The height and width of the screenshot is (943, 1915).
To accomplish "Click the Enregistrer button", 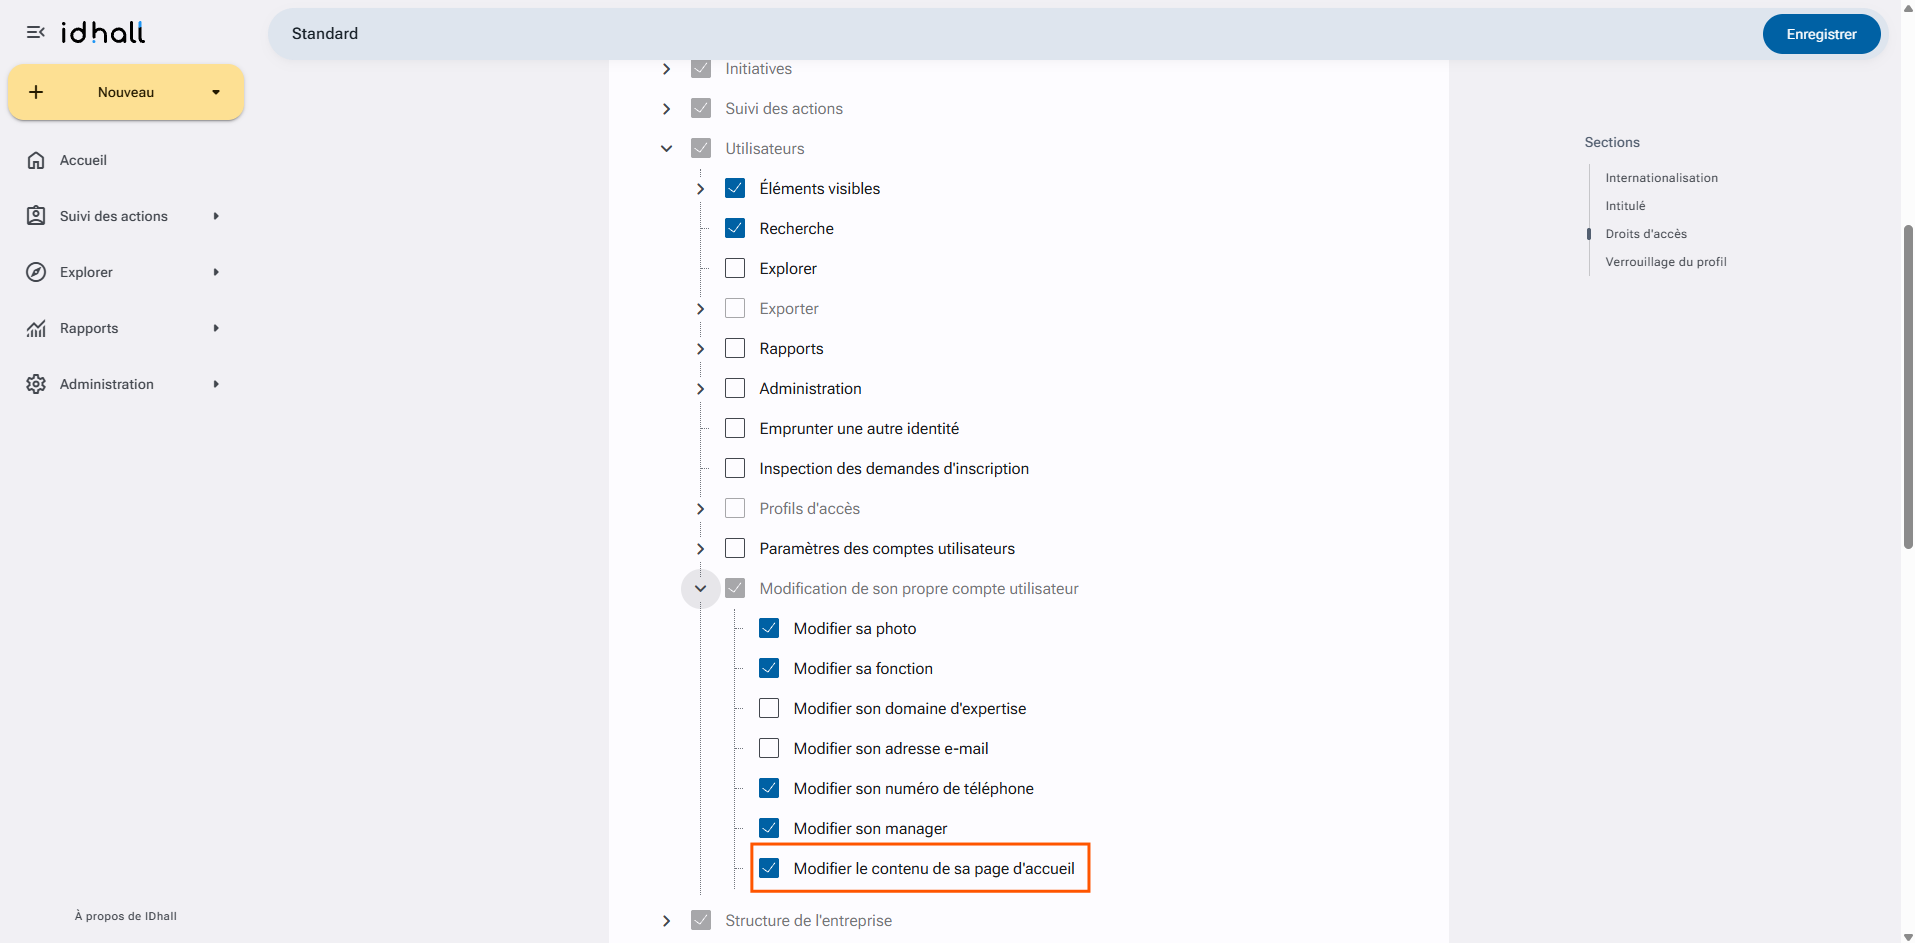I will tap(1821, 34).
